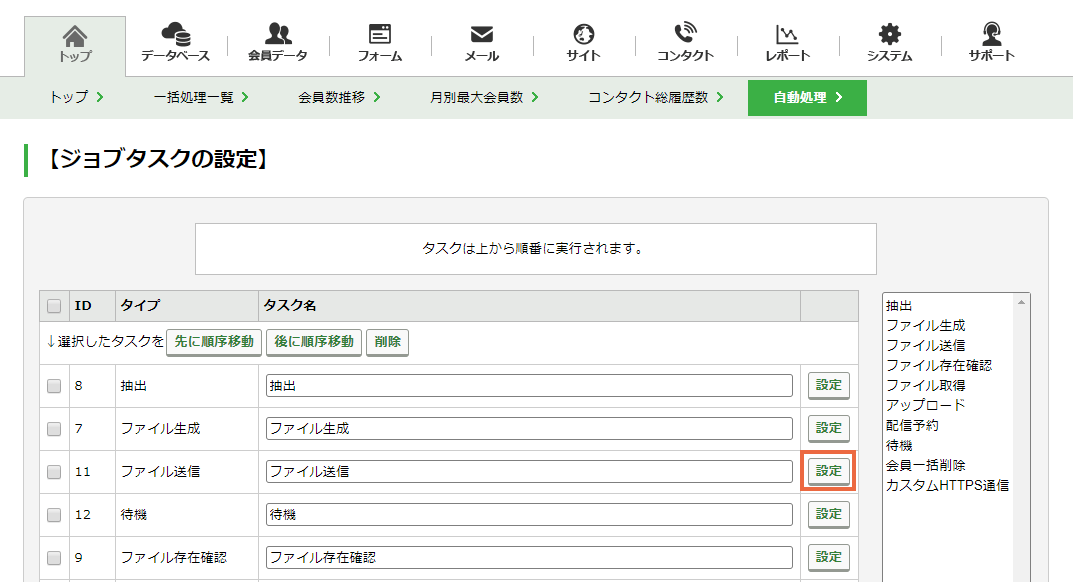The height and width of the screenshot is (582, 1073).
Task: Click 設定 for the ファイル送信 task
Action: point(829,471)
